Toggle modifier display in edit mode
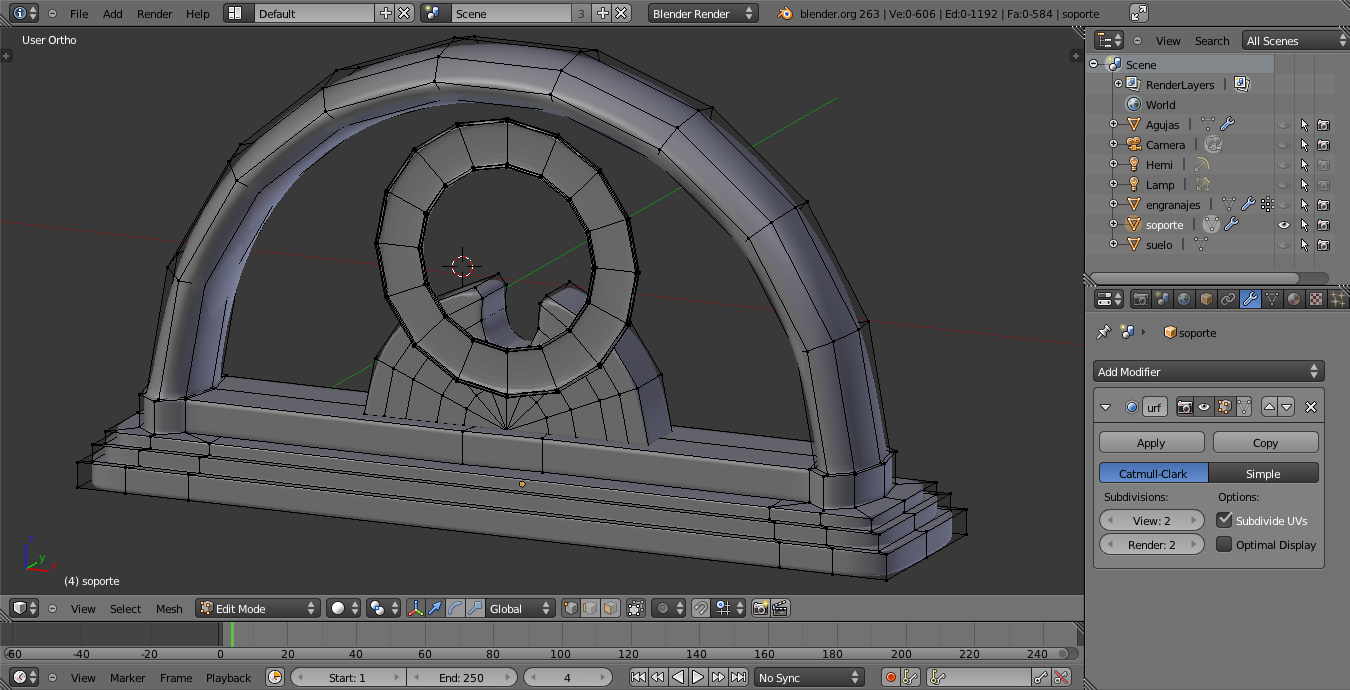Image resolution: width=1350 pixels, height=690 pixels. [1224, 407]
